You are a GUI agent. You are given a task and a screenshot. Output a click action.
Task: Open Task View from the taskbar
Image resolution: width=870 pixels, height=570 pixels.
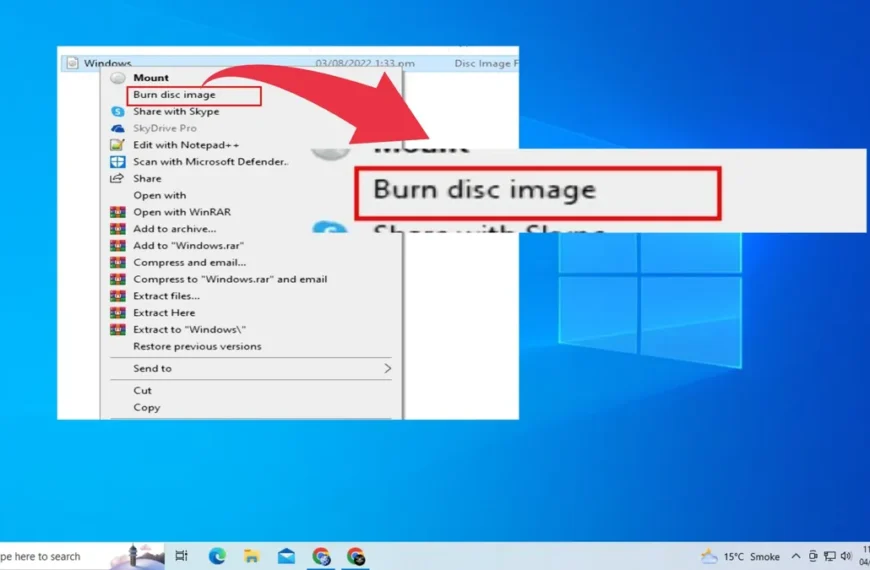click(181, 556)
